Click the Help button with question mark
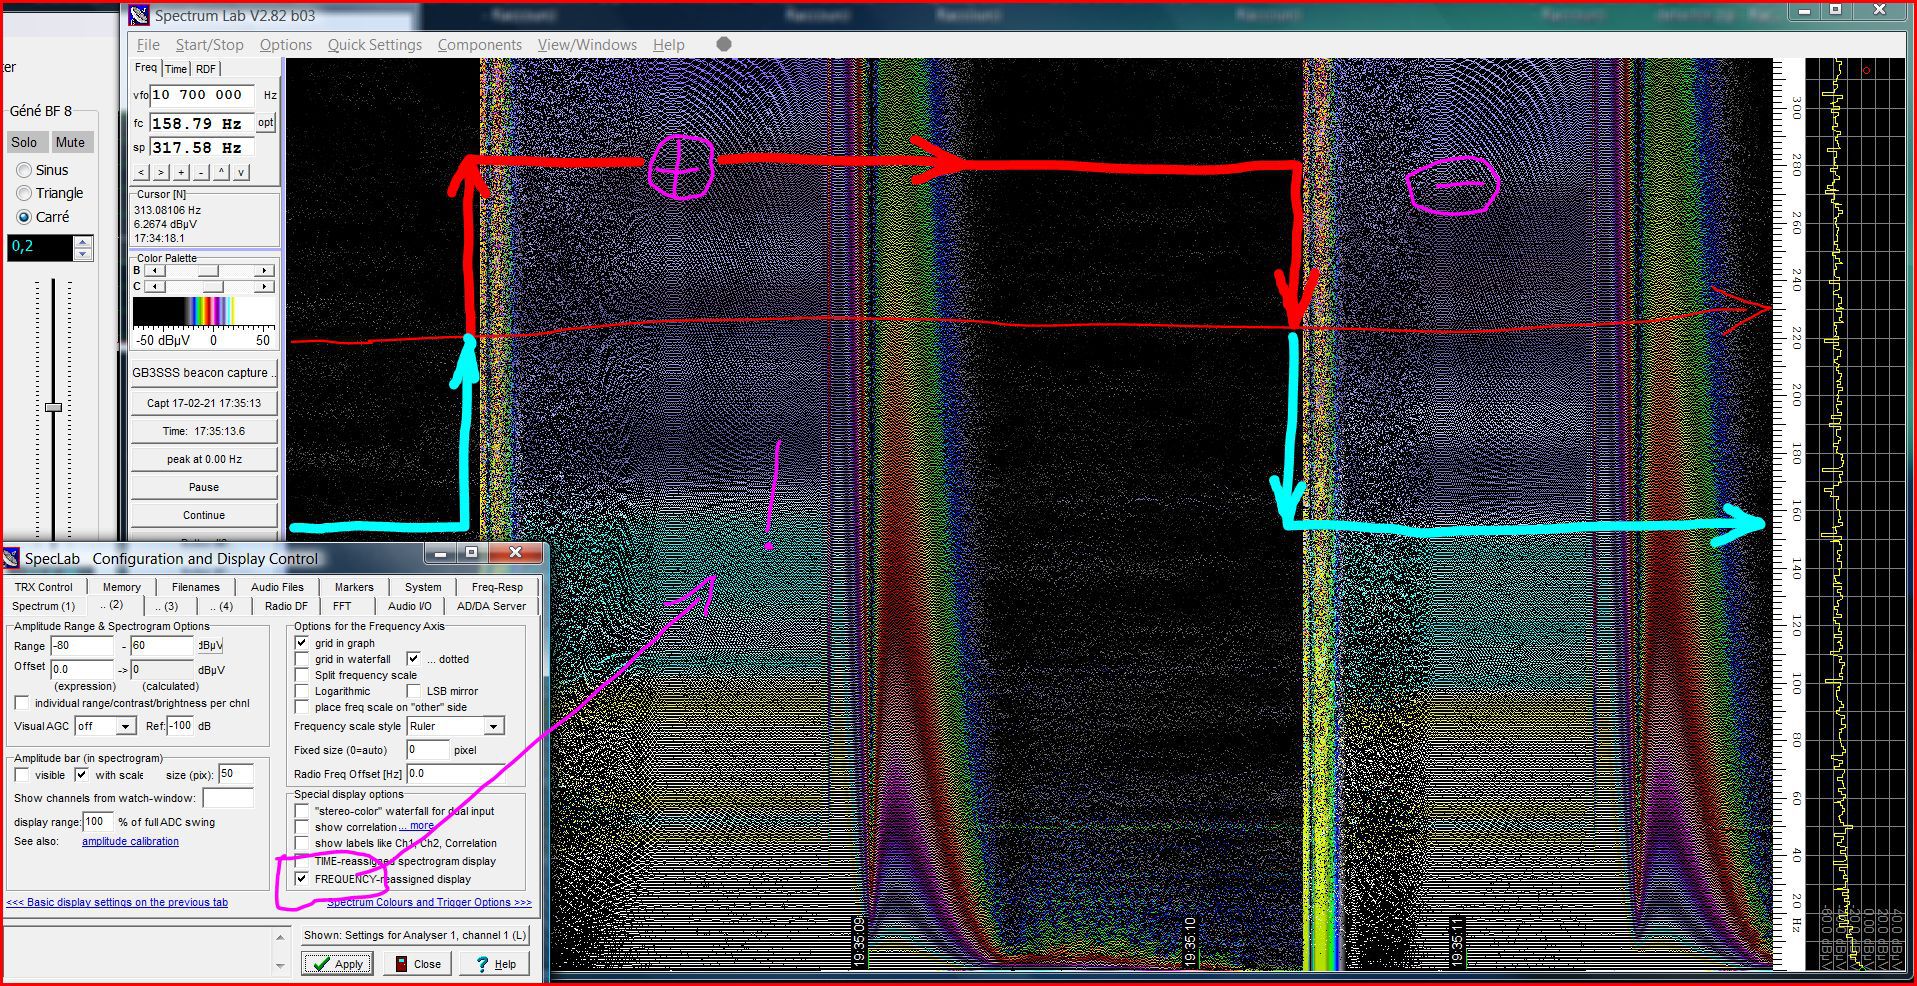 pos(495,964)
